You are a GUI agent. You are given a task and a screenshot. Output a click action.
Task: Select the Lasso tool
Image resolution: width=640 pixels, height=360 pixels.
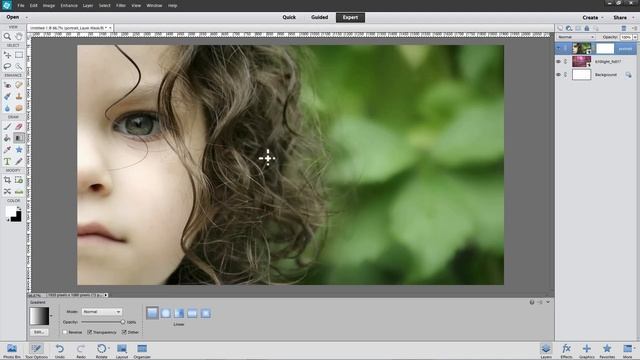point(7,66)
